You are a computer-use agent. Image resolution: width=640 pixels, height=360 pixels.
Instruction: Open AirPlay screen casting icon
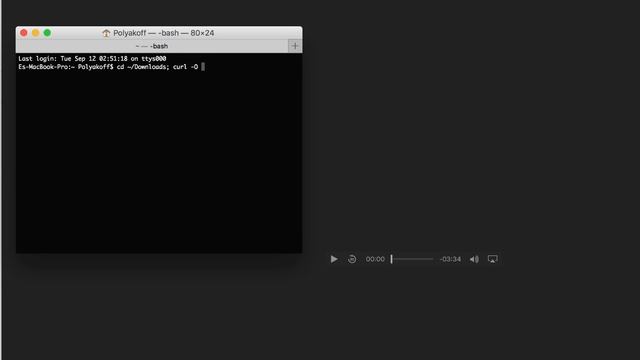pyautogui.click(x=493, y=259)
